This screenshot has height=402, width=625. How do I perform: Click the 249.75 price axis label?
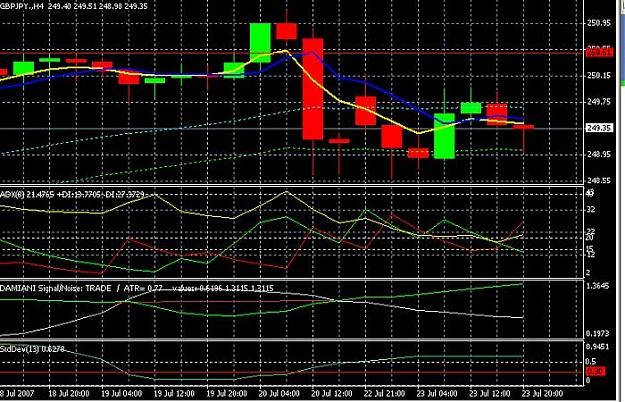(599, 102)
